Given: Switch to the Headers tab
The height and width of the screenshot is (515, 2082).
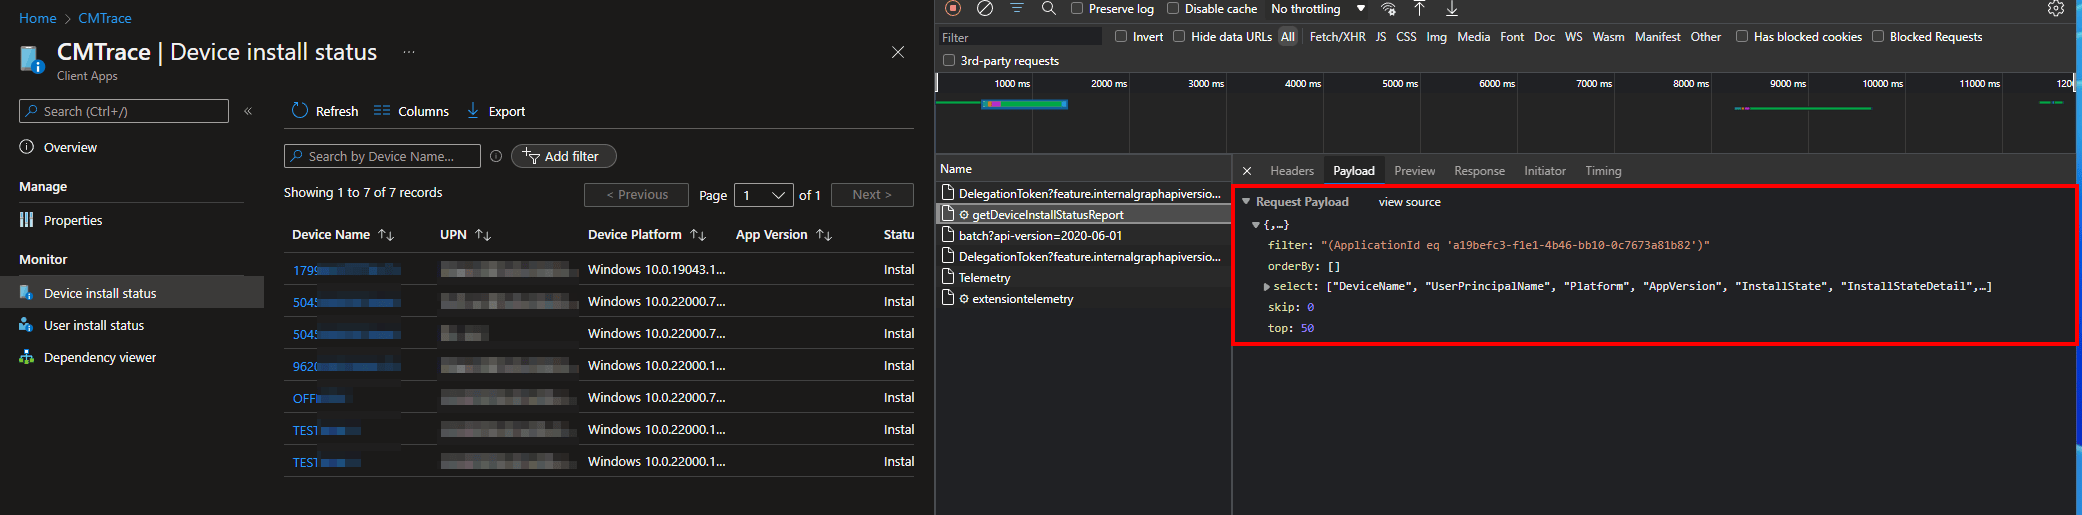Looking at the screenshot, I should tap(1292, 171).
